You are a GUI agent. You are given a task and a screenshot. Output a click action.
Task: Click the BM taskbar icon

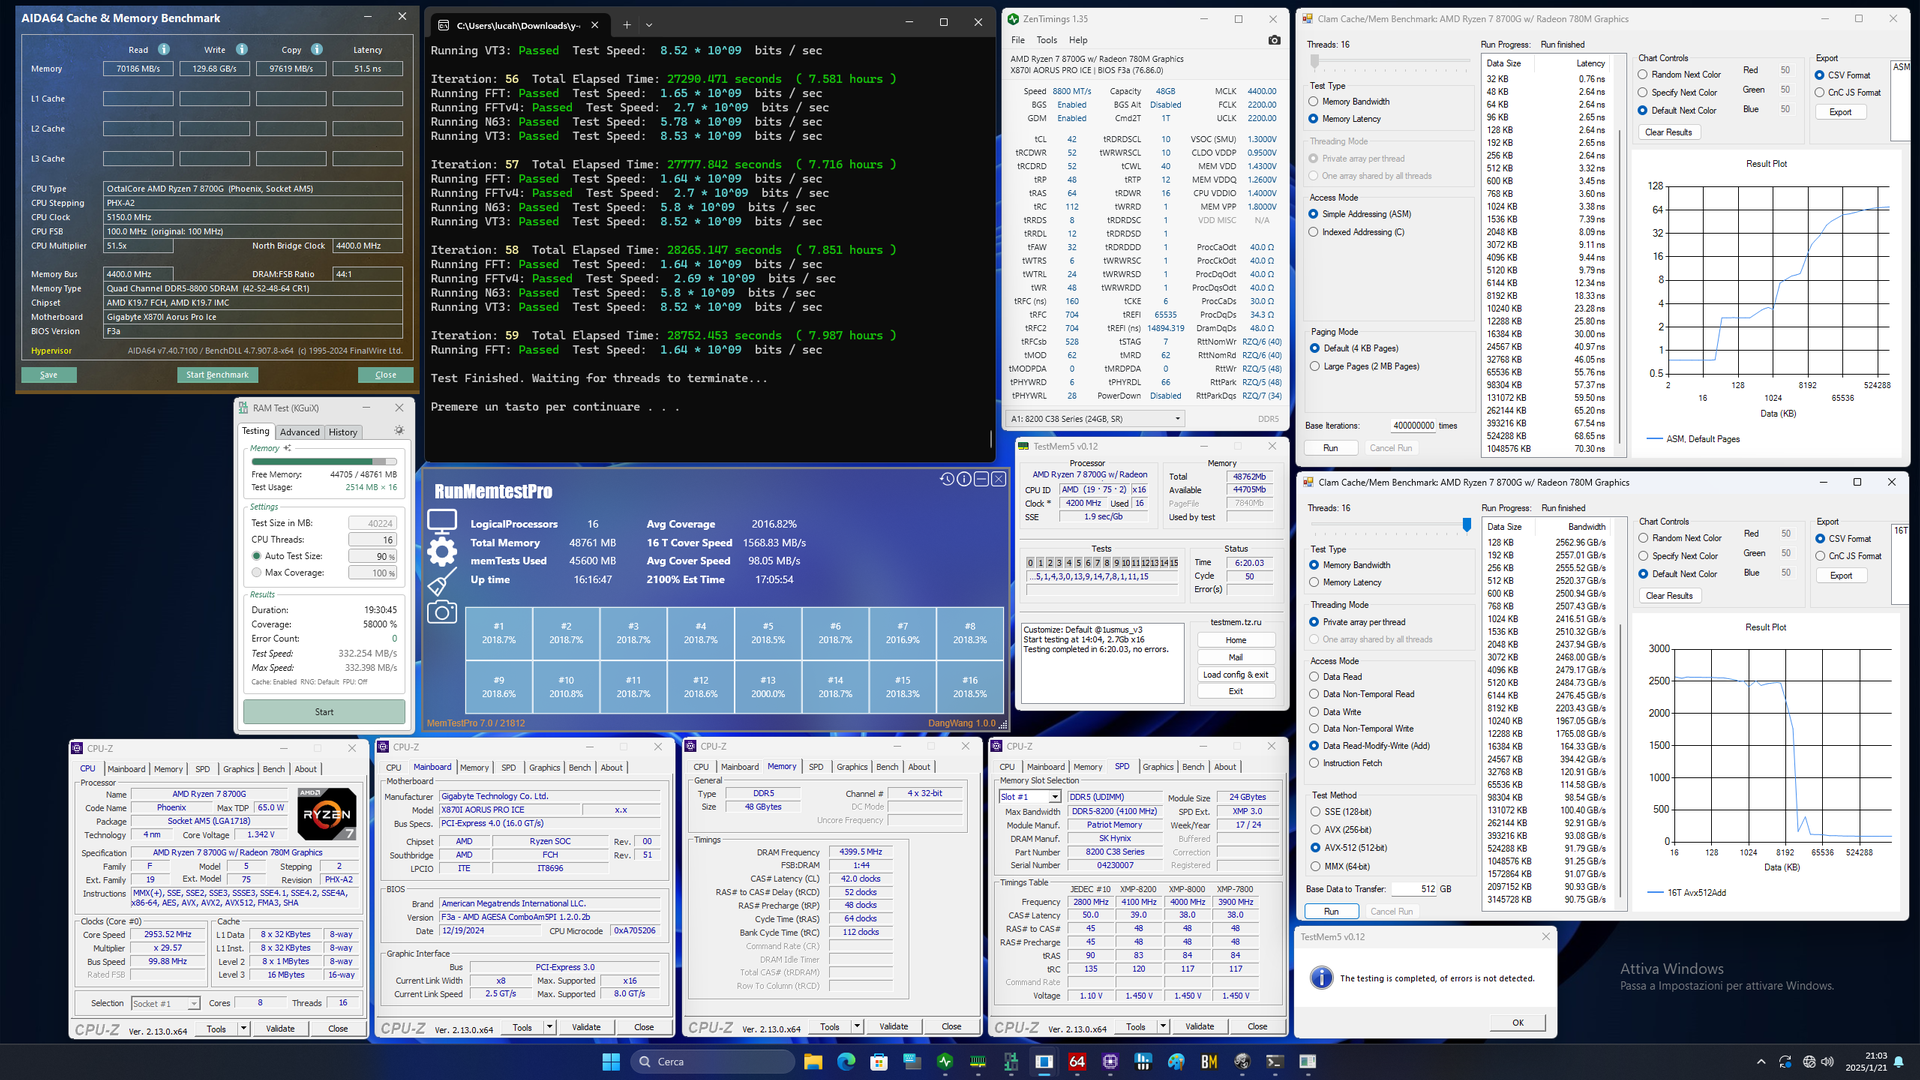pos(1209,1062)
